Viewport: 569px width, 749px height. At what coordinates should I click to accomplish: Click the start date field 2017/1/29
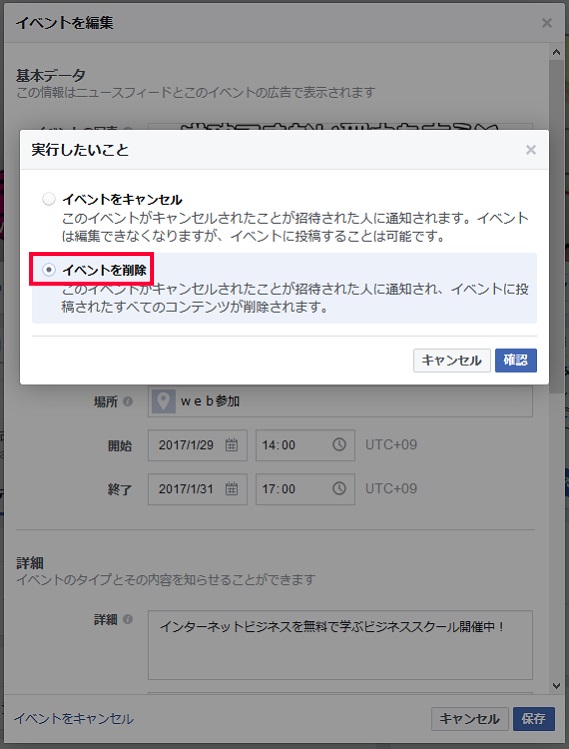tap(197, 445)
